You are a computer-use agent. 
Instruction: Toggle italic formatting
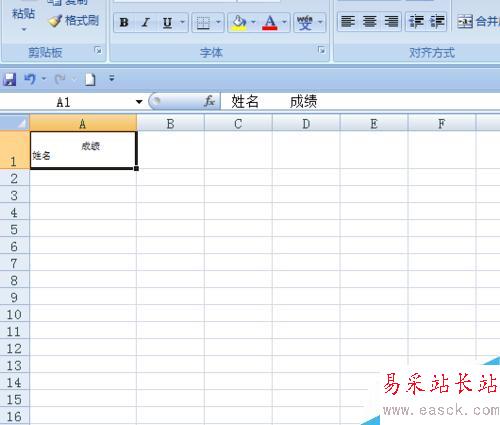[x=145, y=23]
